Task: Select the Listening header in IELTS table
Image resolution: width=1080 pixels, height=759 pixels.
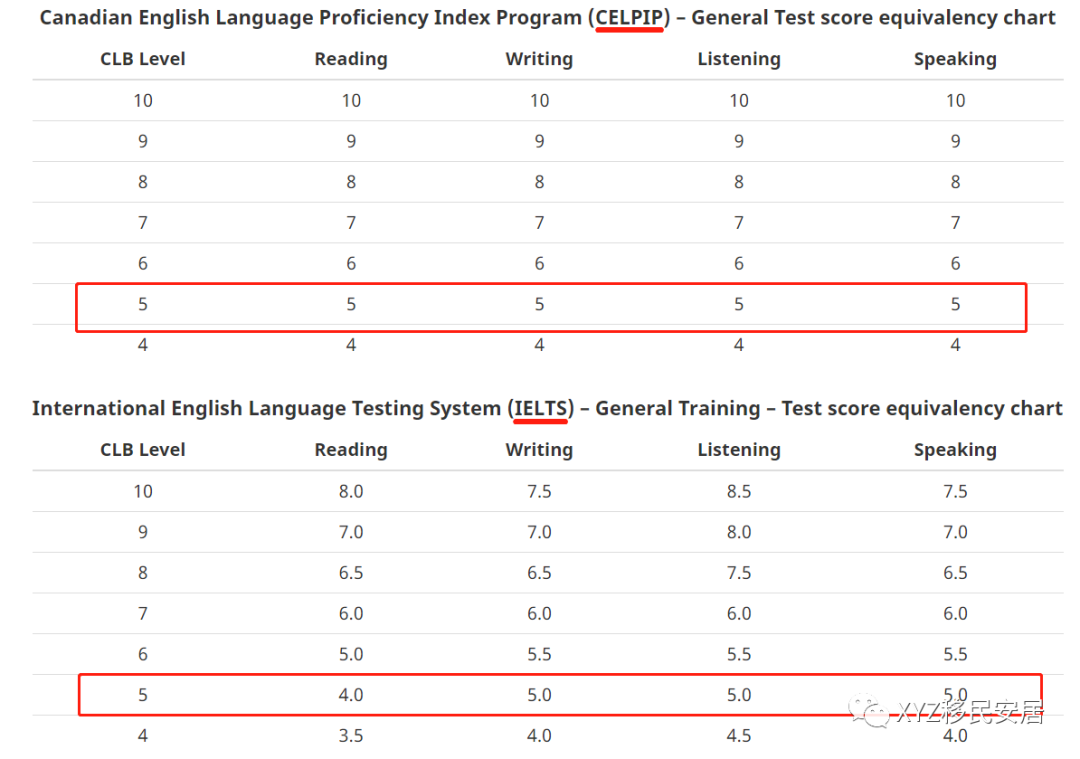Action: coord(739,450)
